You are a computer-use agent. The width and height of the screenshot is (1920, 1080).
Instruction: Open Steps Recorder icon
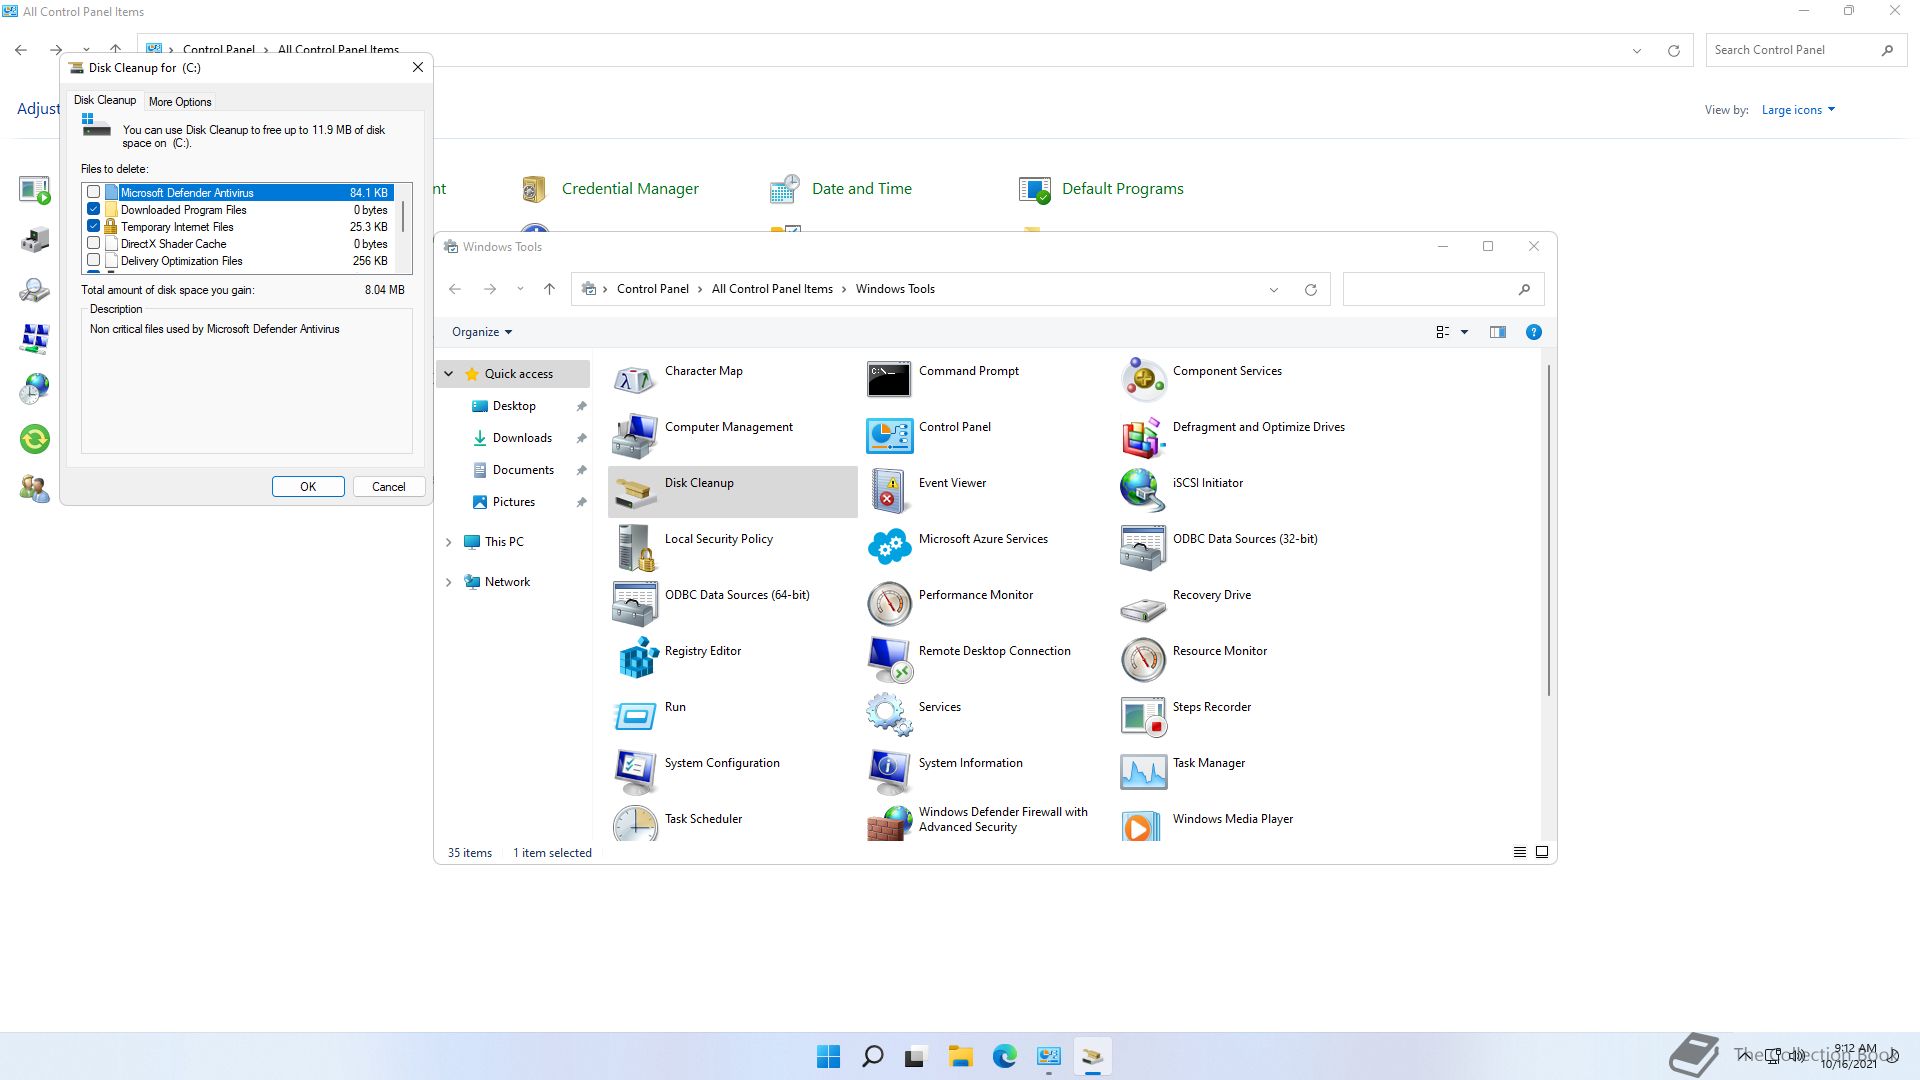(1143, 716)
